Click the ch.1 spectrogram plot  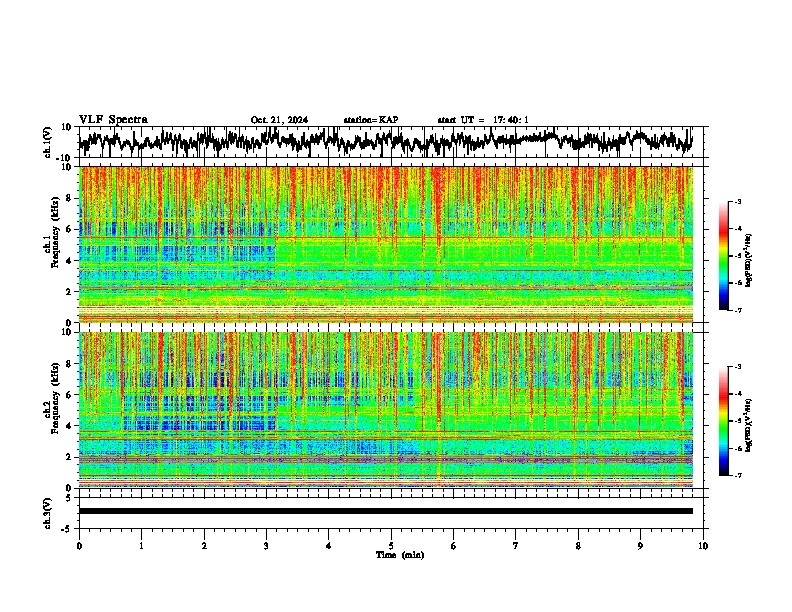(x=386, y=244)
